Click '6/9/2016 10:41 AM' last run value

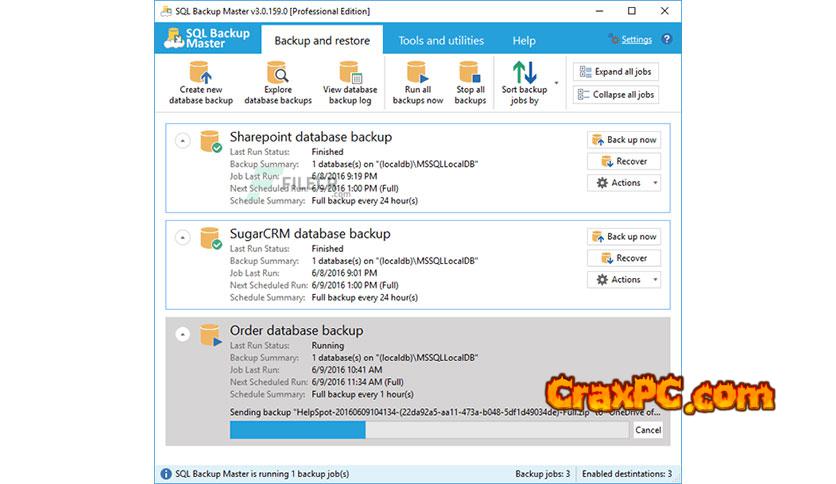pyautogui.click(x=347, y=370)
